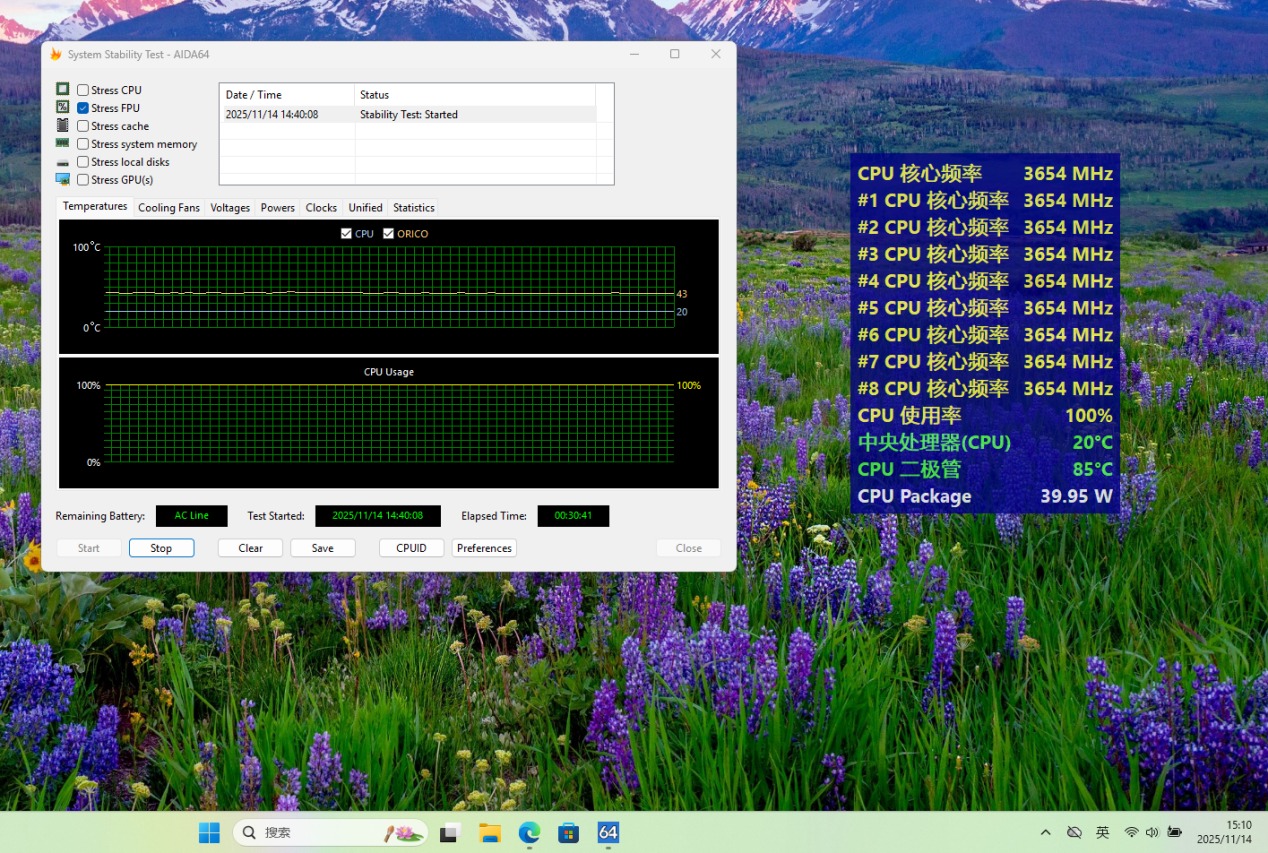Toggle the ORICO temperature graph checkbox
The image size is (1268, 853).
[389, 233]
